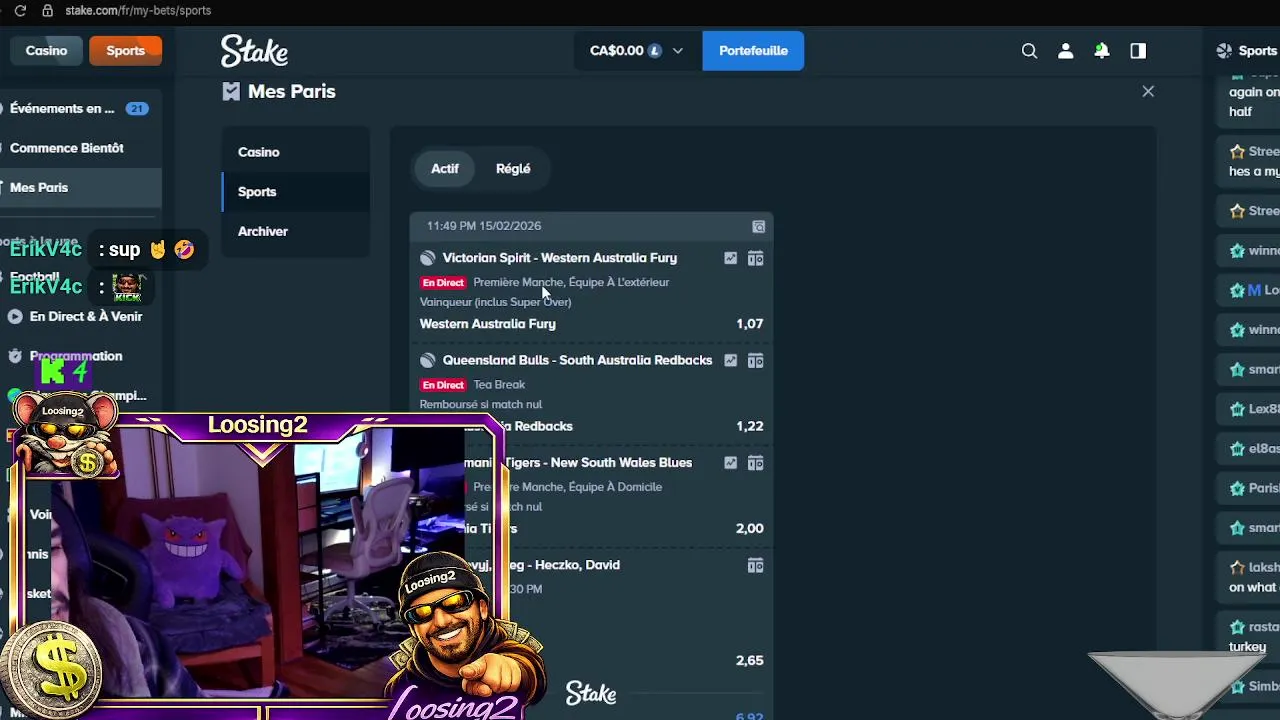Click cricket ball icon beside Queensland Bulls
This screenshot has height=720, width=1280.
coord(428,360)
